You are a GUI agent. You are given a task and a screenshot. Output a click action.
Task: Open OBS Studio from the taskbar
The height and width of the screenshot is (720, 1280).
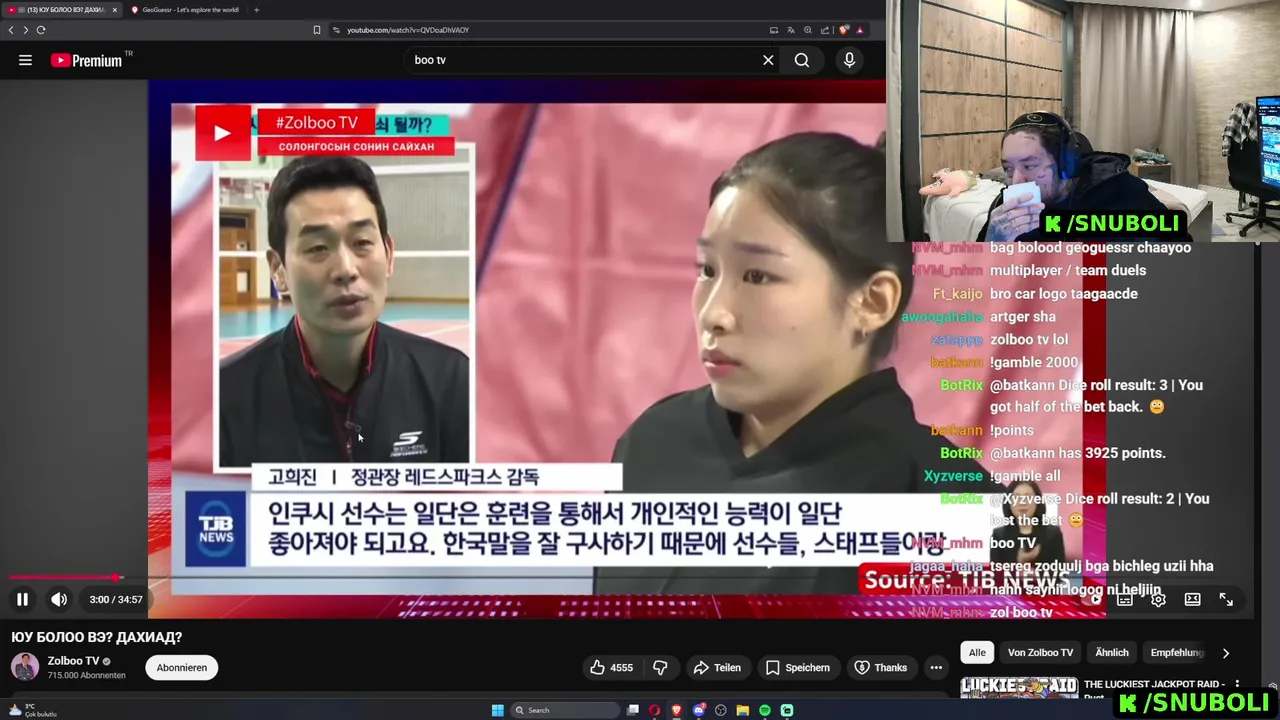720,710
